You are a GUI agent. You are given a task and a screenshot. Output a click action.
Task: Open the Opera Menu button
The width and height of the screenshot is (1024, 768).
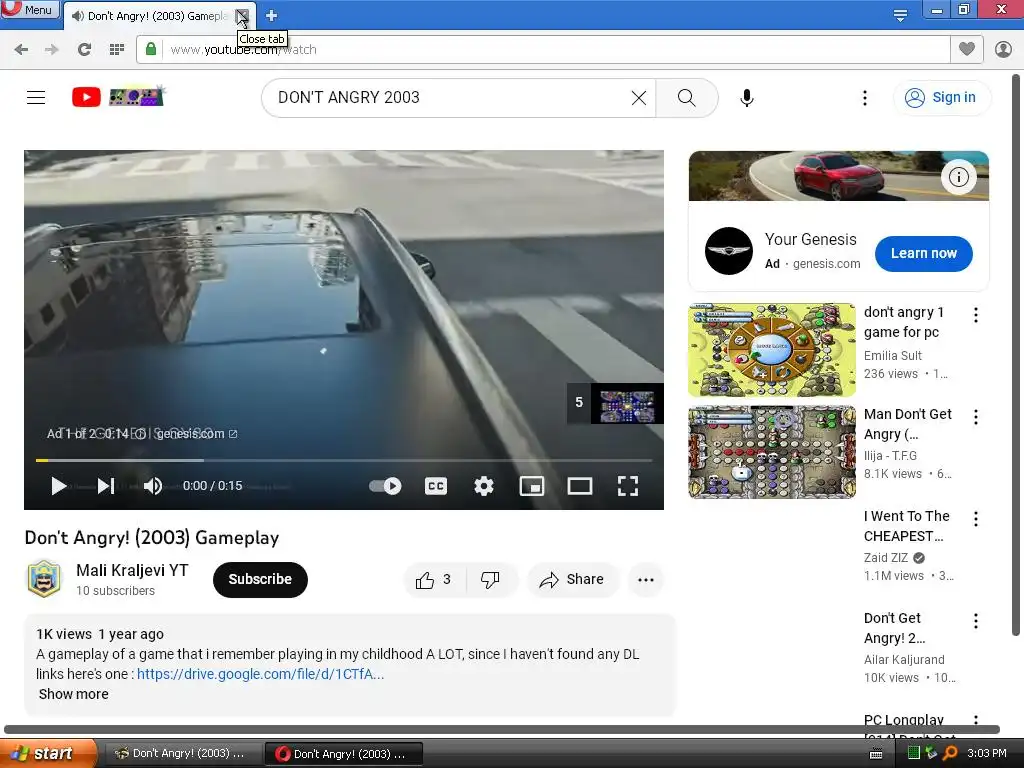tap(29, 9)
